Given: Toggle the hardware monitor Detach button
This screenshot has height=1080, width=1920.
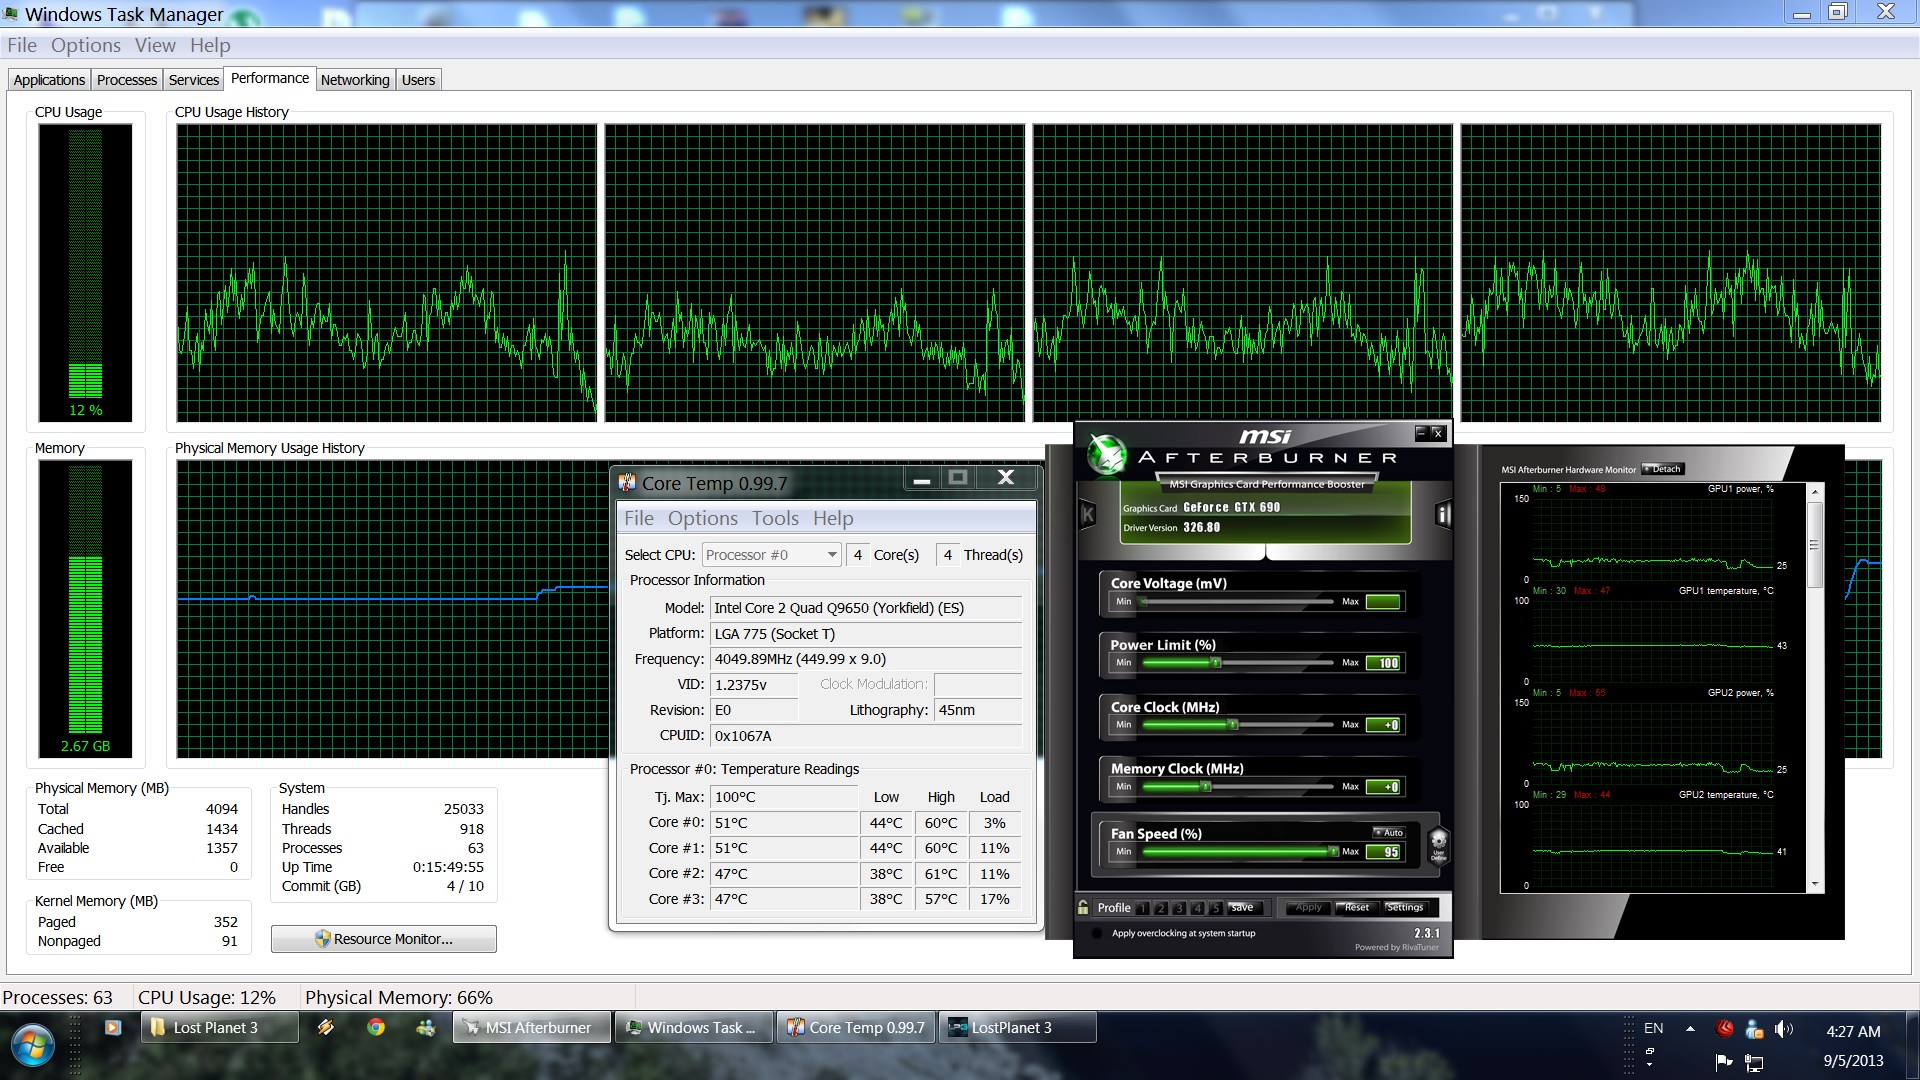Looking at the screenshot, I should [x=1663, y=469].
